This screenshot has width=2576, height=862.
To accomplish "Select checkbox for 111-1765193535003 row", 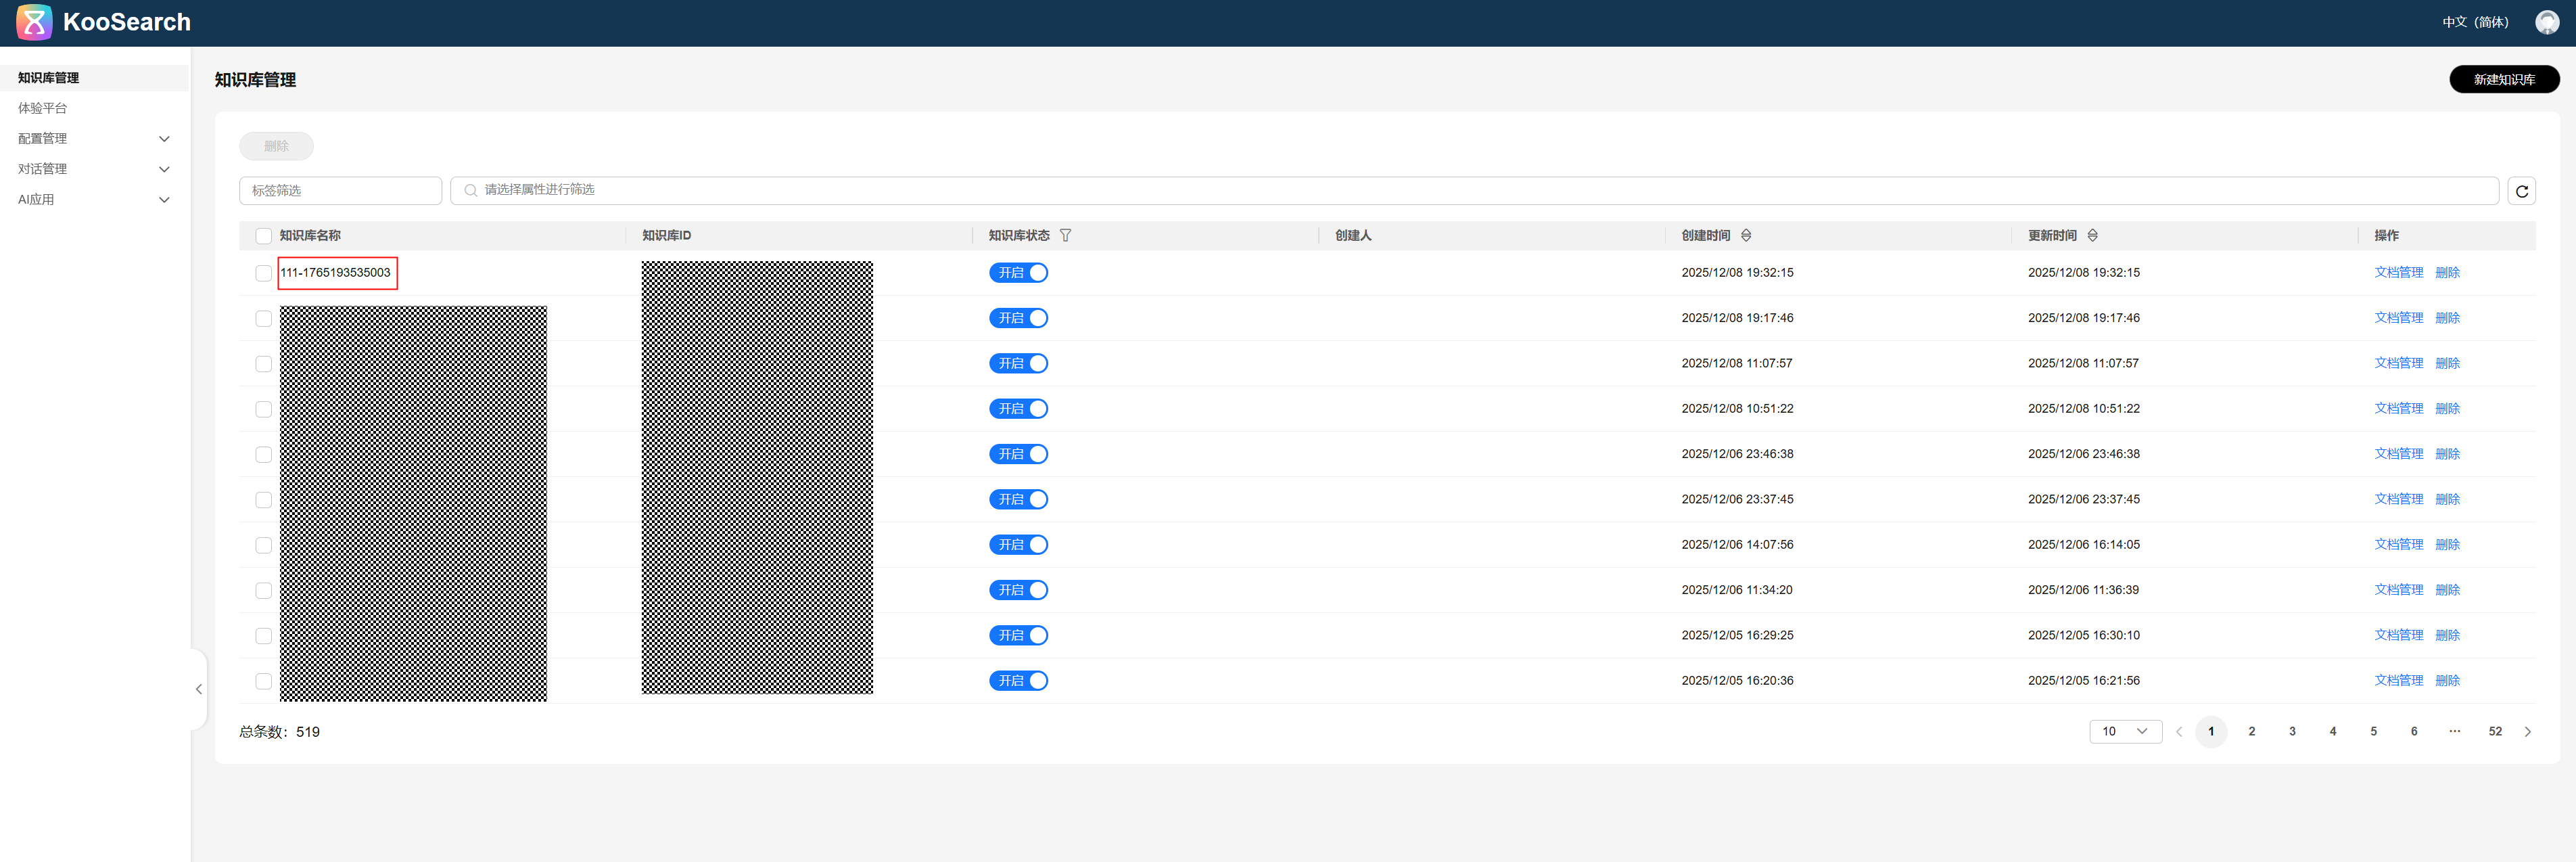I will [x=264, y=273].
